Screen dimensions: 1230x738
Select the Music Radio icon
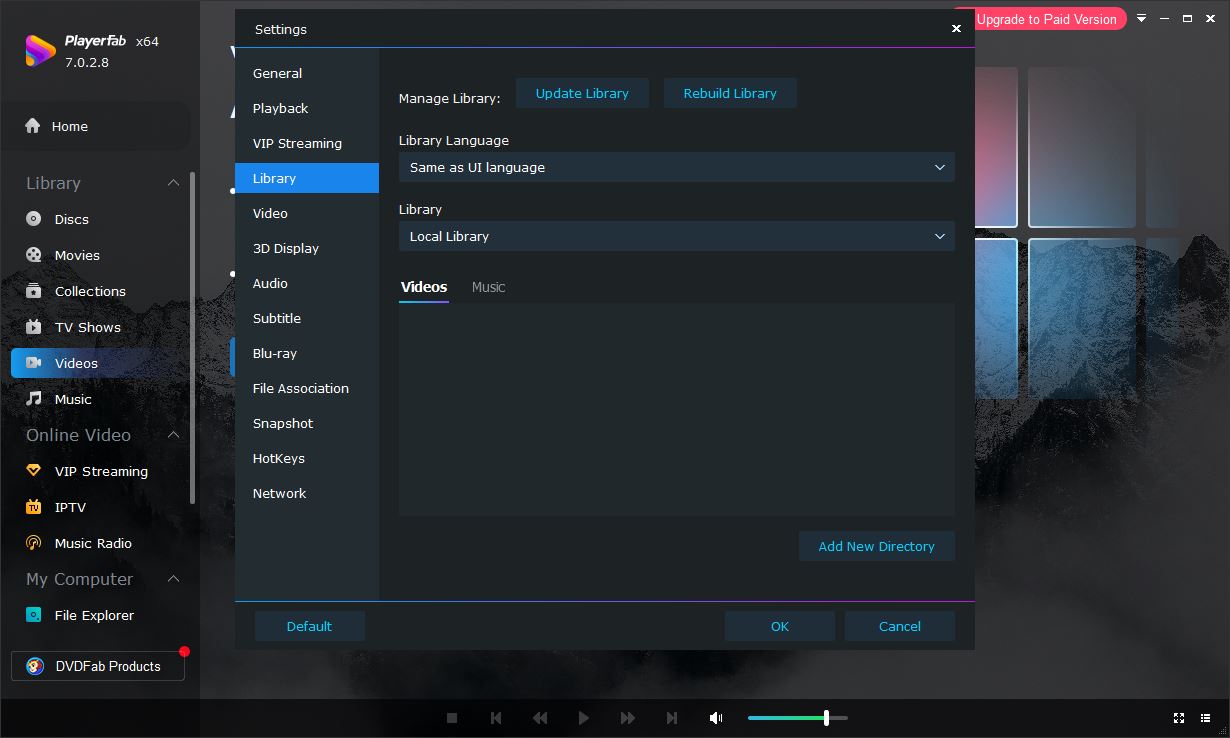click(34, 543)
